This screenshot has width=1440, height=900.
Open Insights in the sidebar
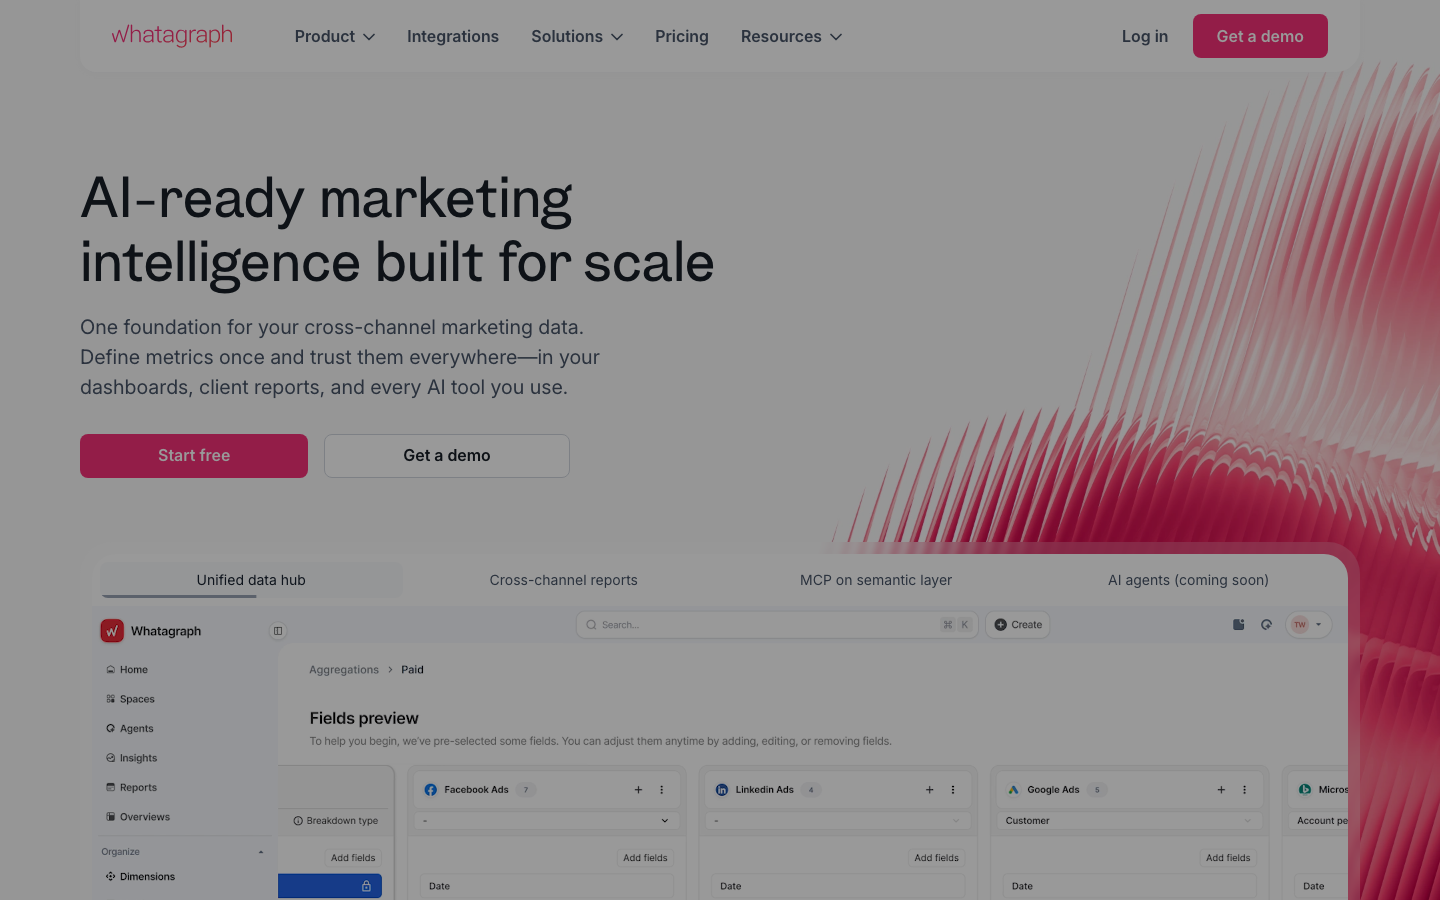138,758
